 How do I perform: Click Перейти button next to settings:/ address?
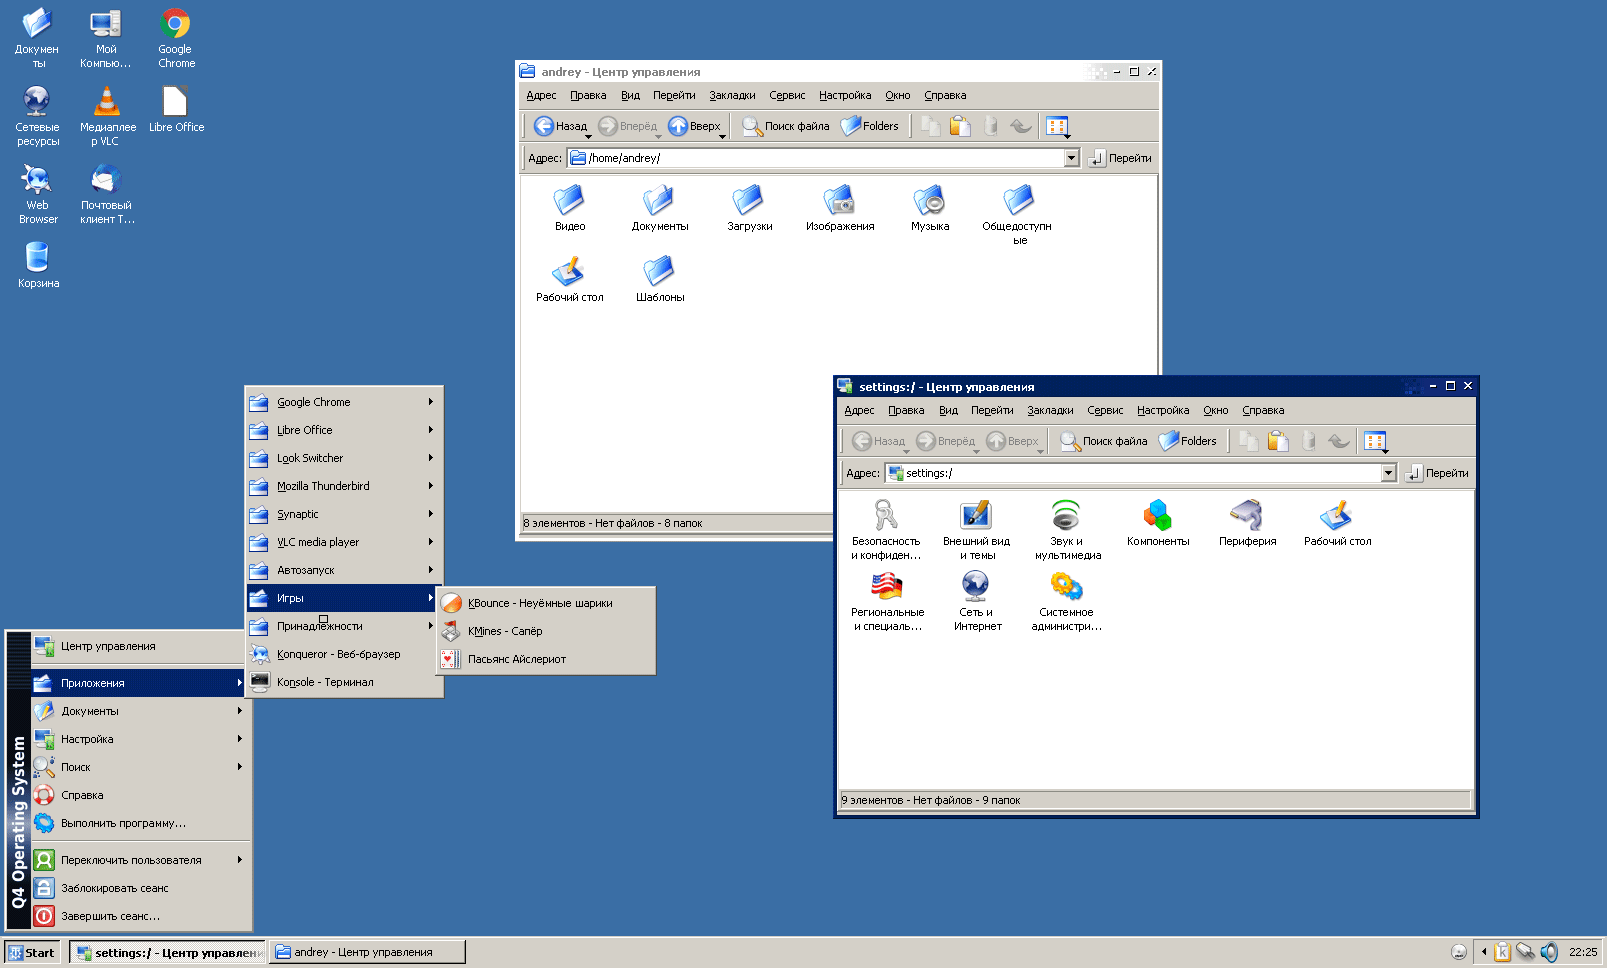coord(1437,473)
